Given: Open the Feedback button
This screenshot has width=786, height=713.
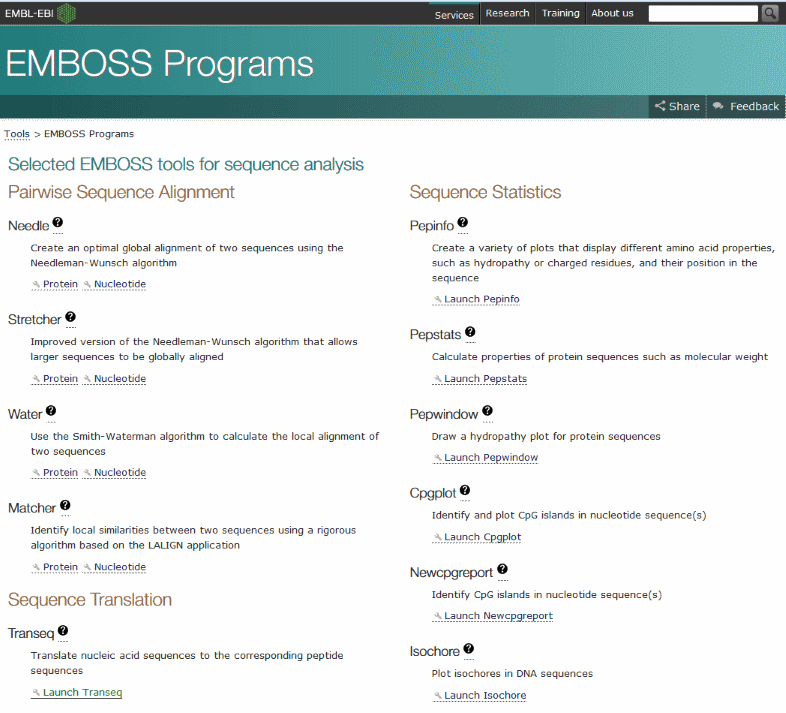Looking at the screenshot, I should [745, 106].
